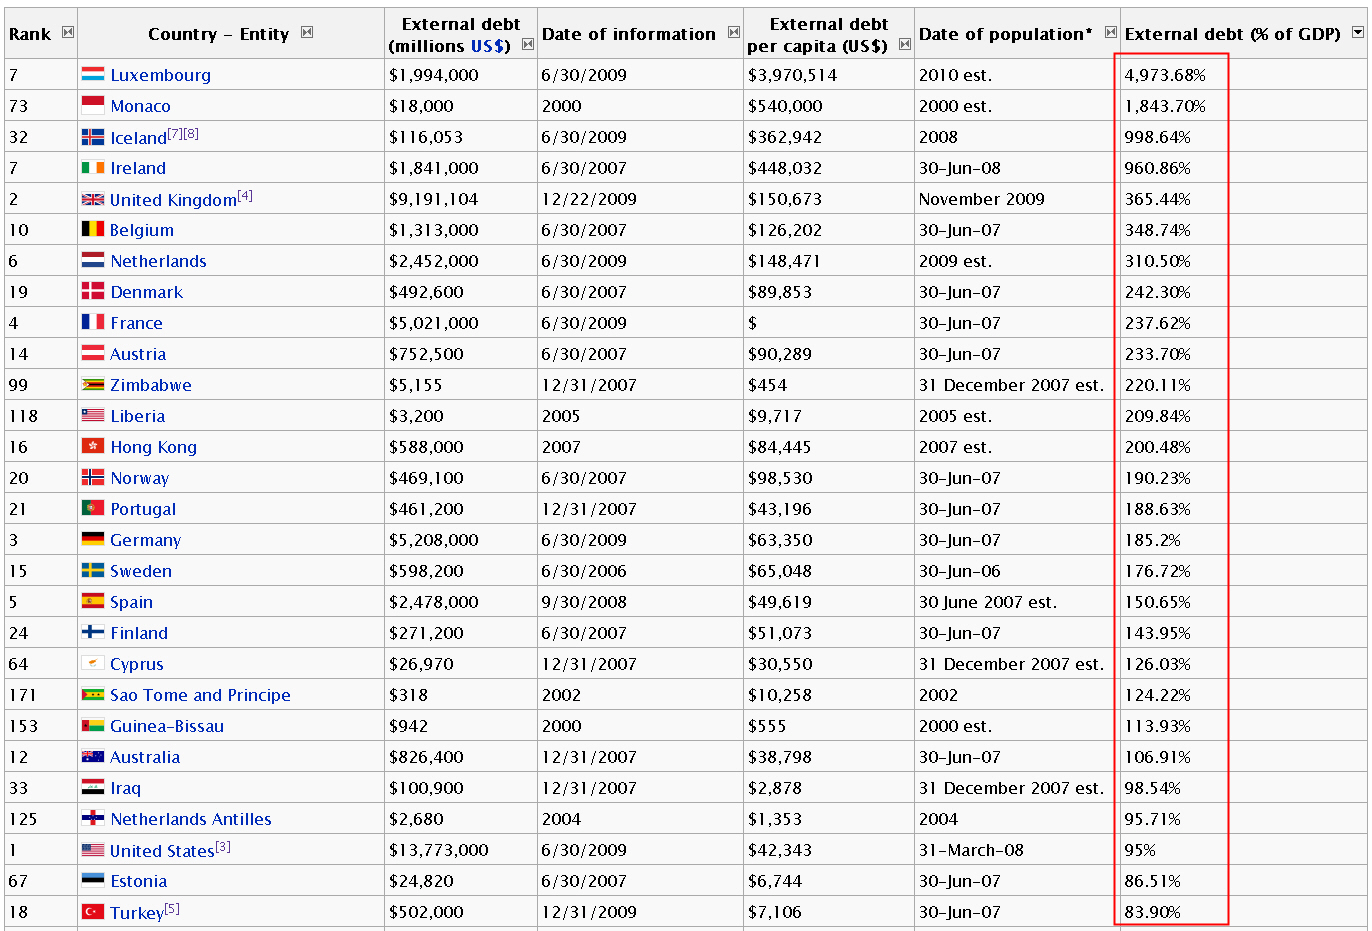
Task: Open the Iceland country link
Action: pyautogui.click(x=138, y=138)
